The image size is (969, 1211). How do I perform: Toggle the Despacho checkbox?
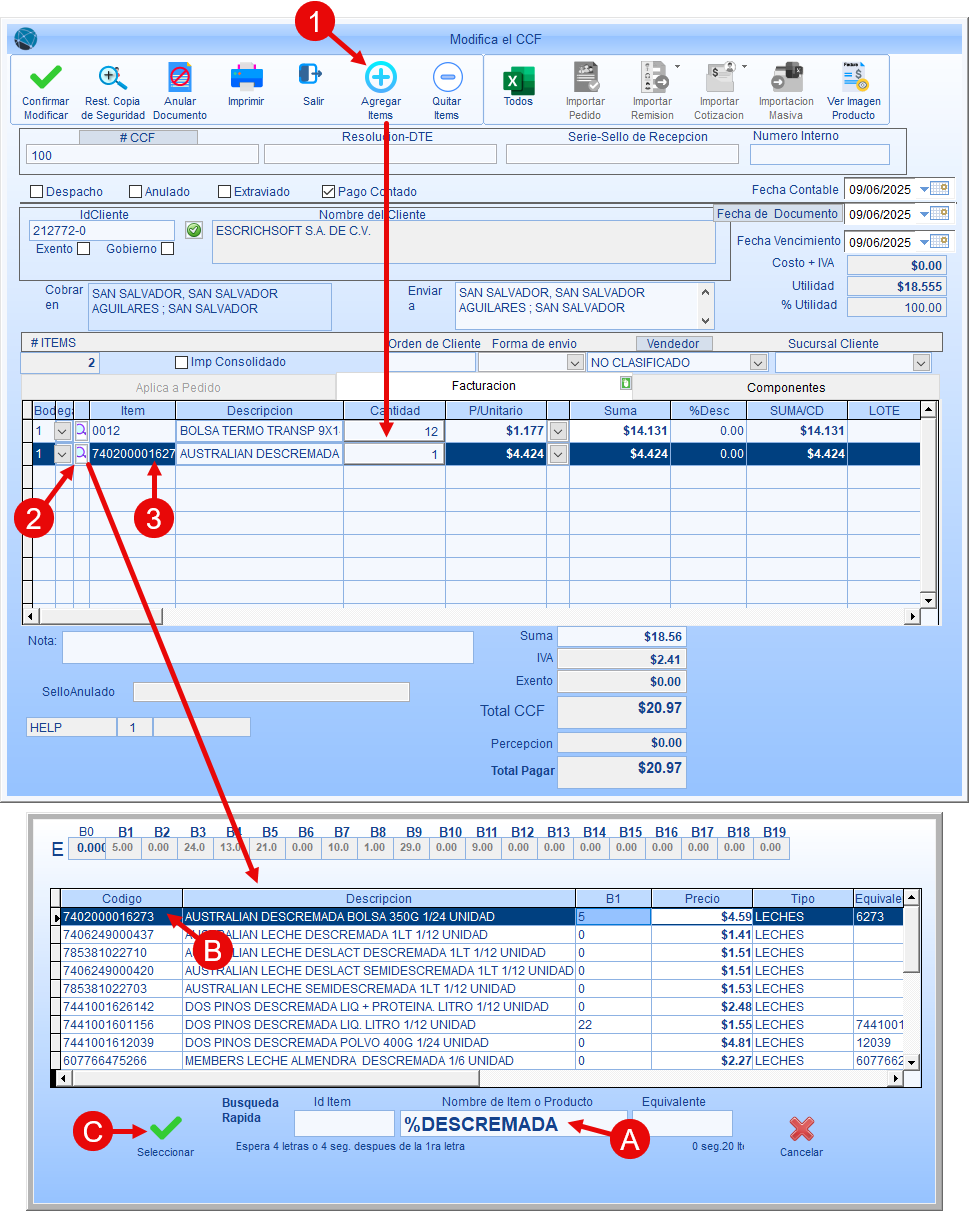[x=37, y=192]
